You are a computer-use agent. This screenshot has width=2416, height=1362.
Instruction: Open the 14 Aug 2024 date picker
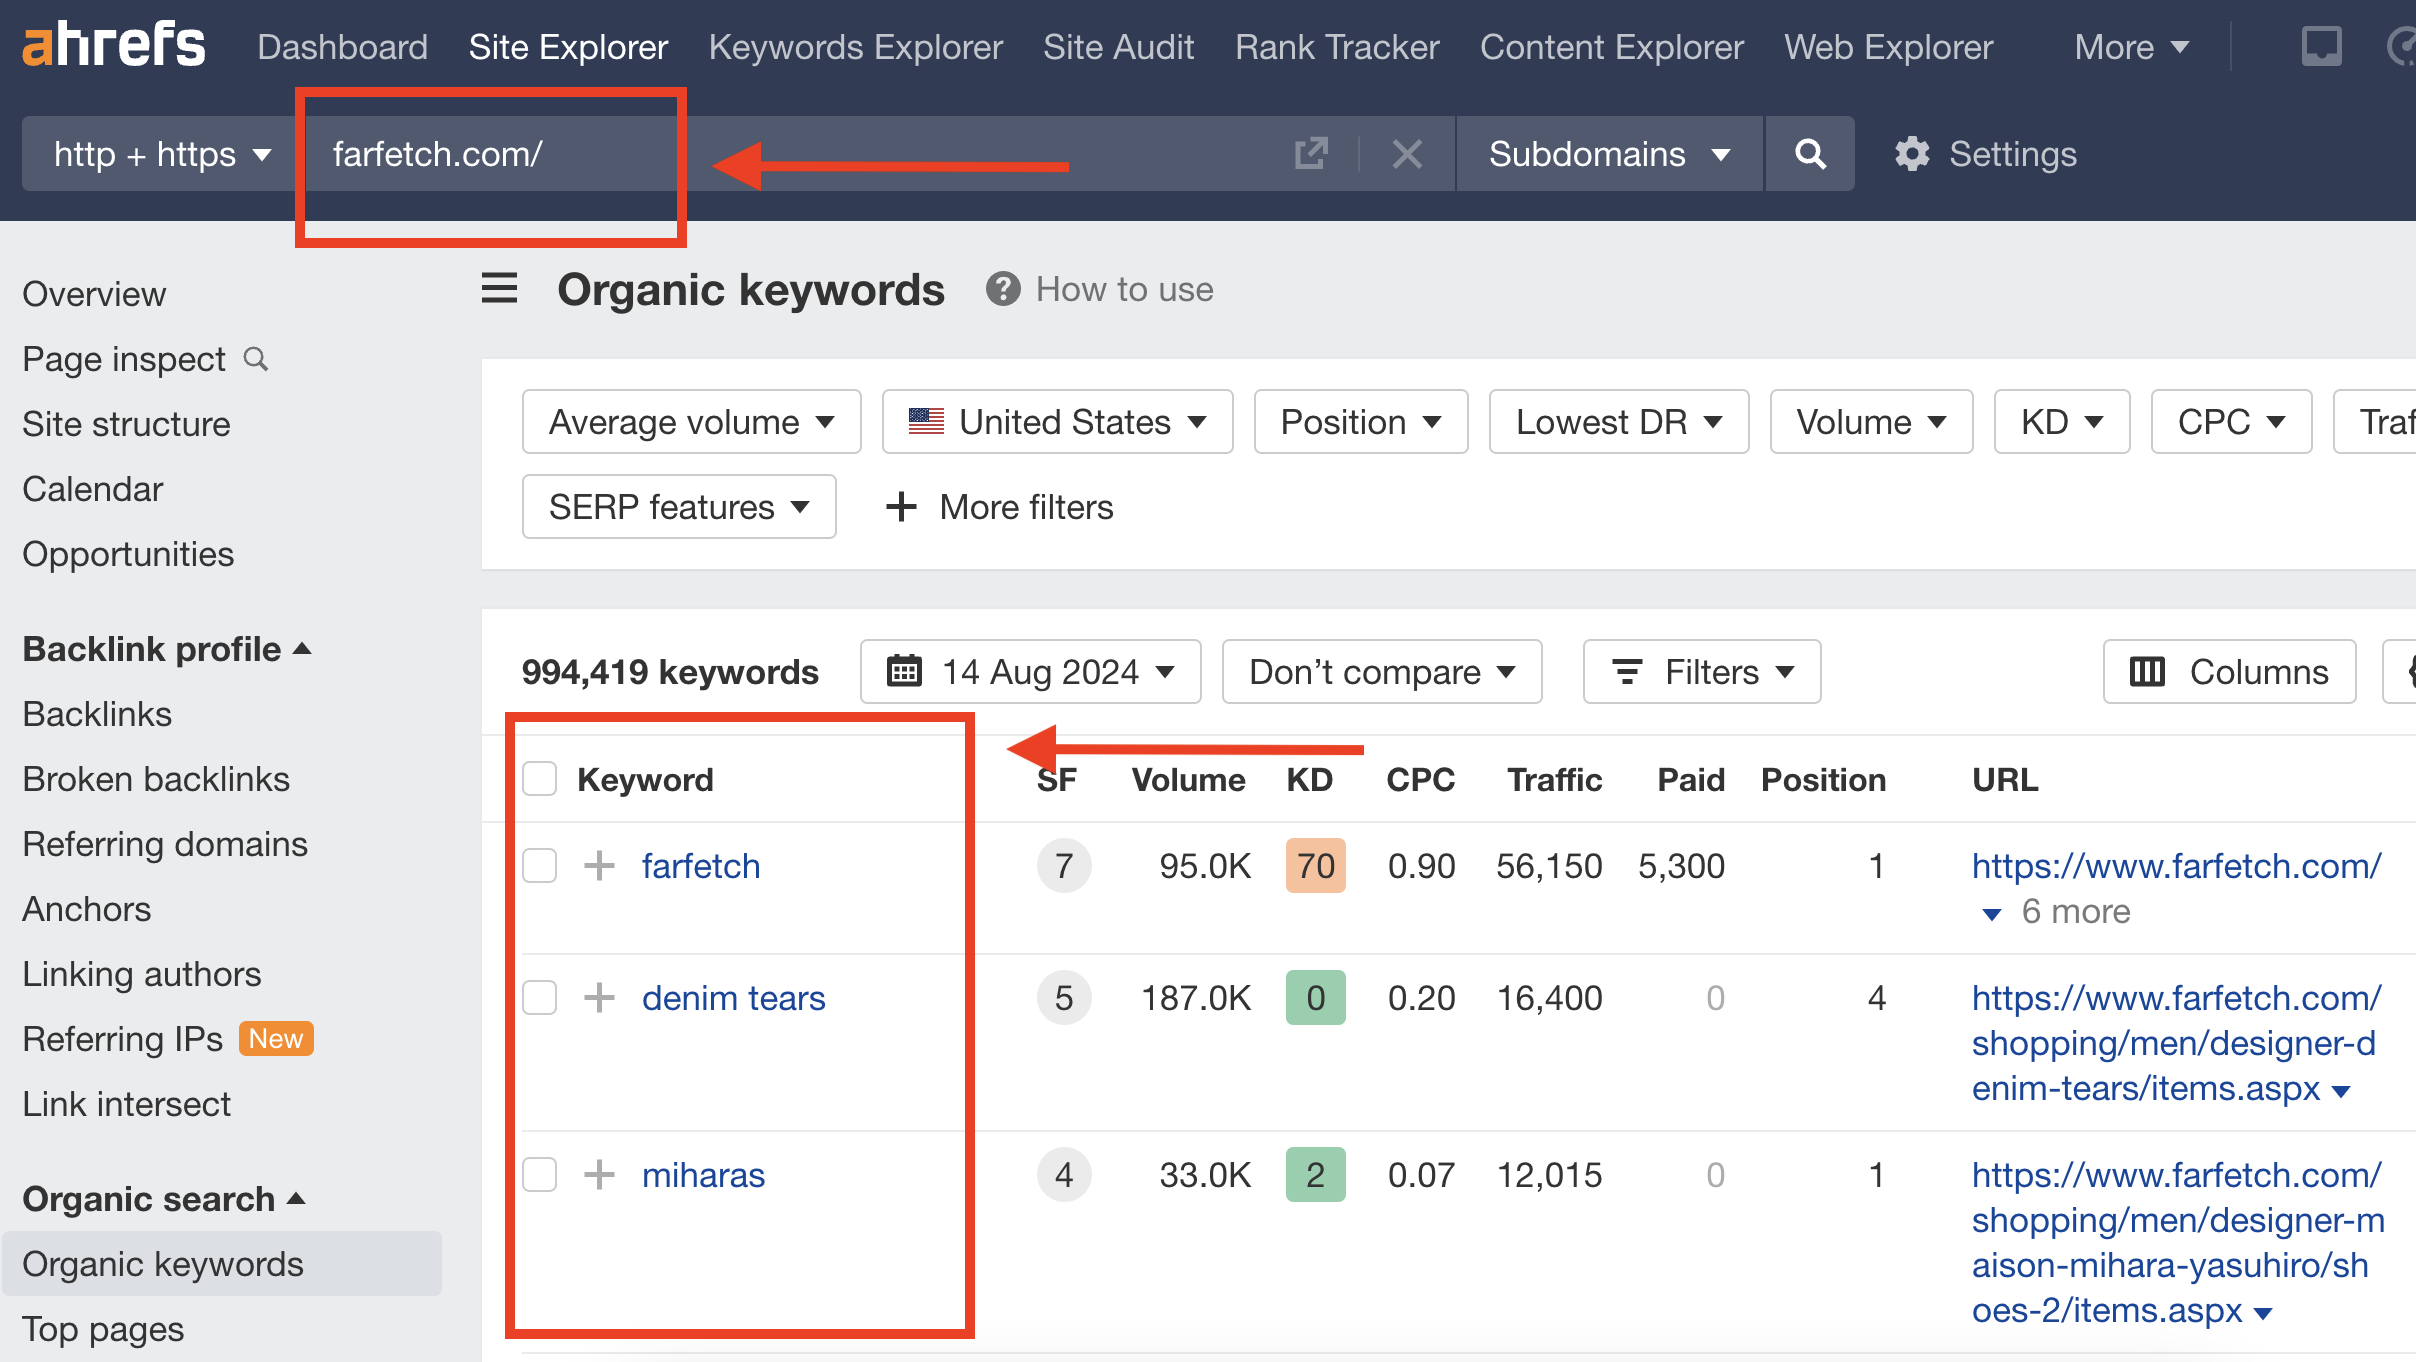click(x=1030, y=672)
